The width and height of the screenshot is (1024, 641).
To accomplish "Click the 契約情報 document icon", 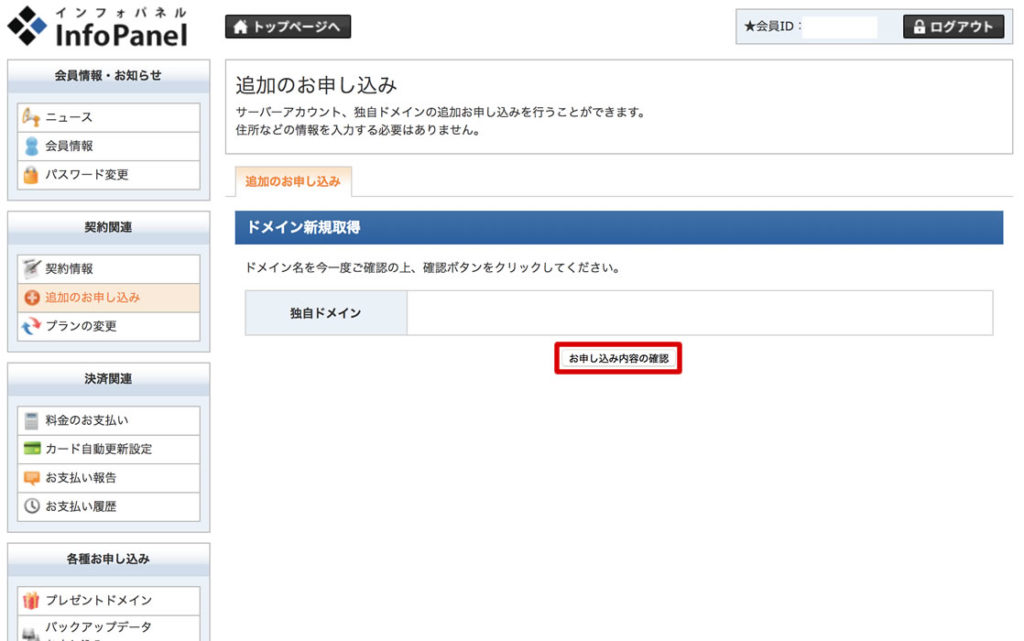I will tap(31, 269).
